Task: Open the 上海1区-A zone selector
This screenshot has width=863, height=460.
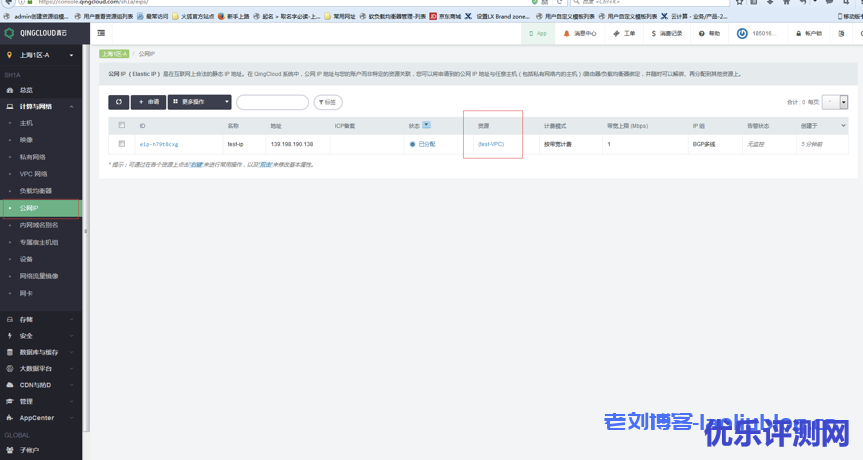Action: point(40,54)
